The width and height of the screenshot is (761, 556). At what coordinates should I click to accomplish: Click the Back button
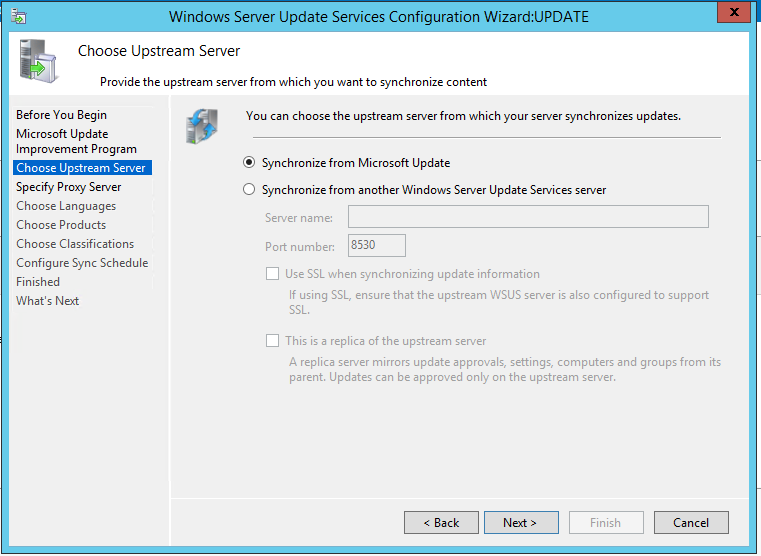[441, 523]
